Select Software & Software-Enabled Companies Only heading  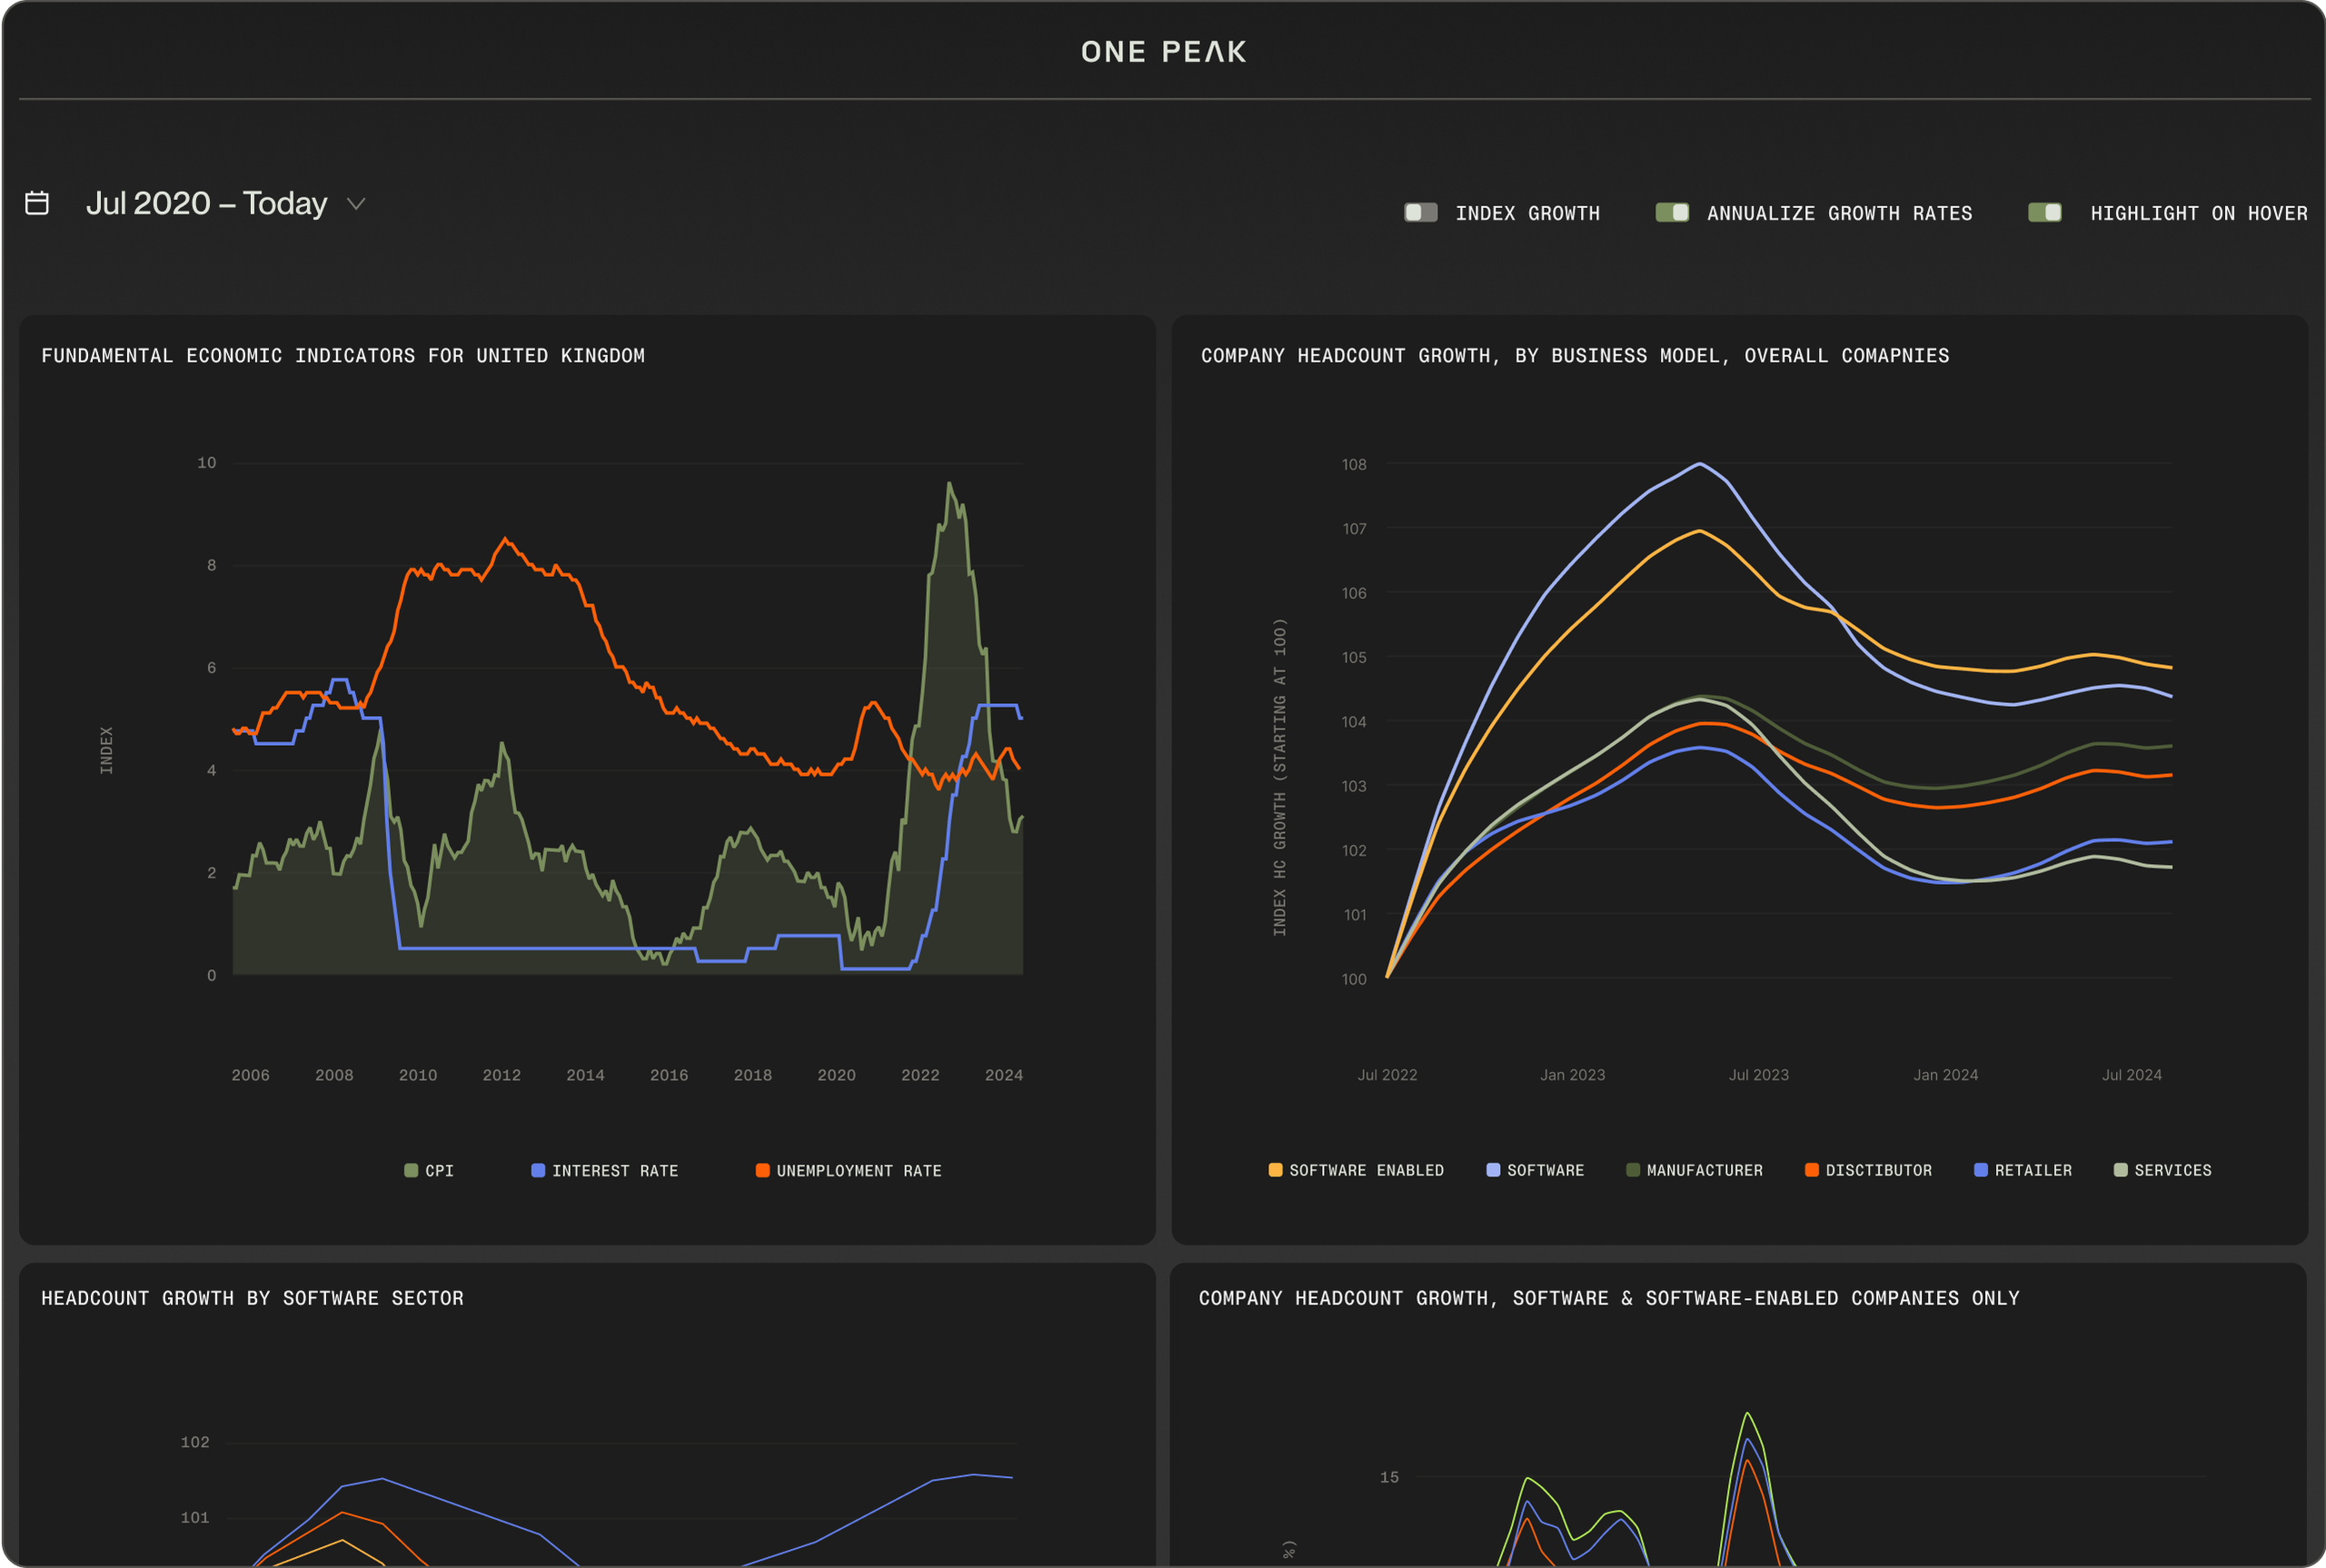tap(1609, 1298)
